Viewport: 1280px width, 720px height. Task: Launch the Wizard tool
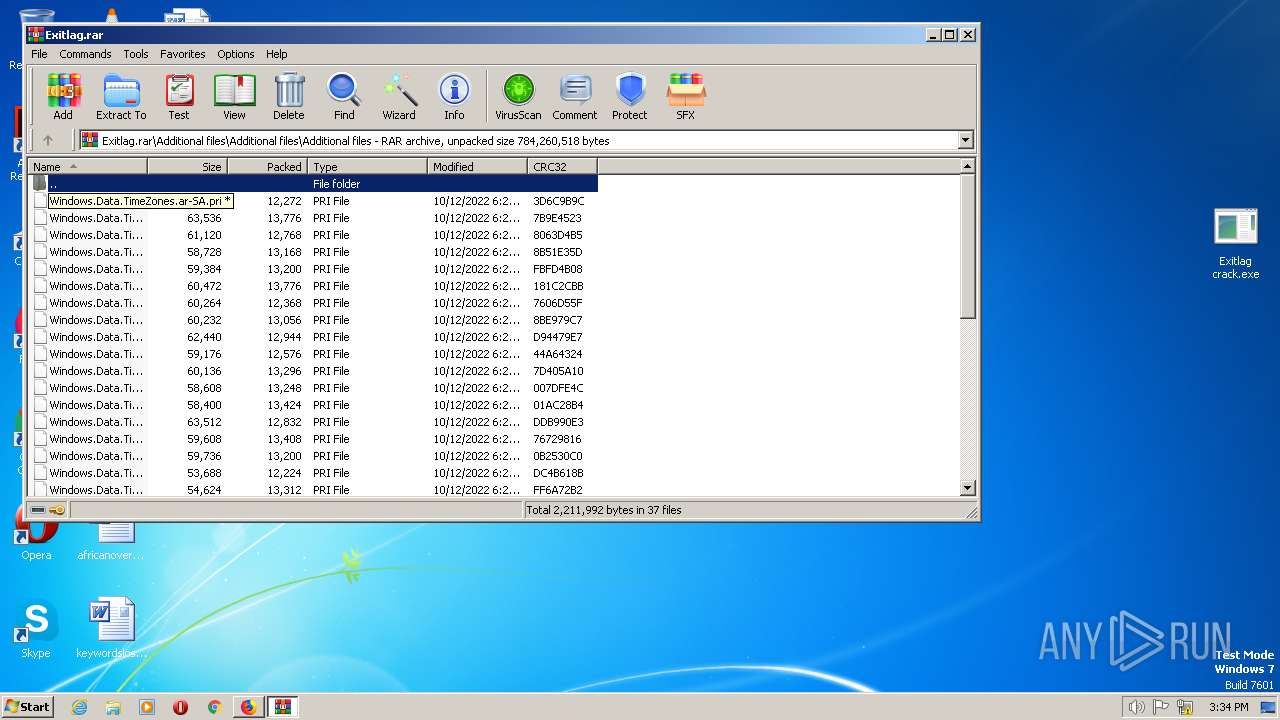(x=399, y=96)
